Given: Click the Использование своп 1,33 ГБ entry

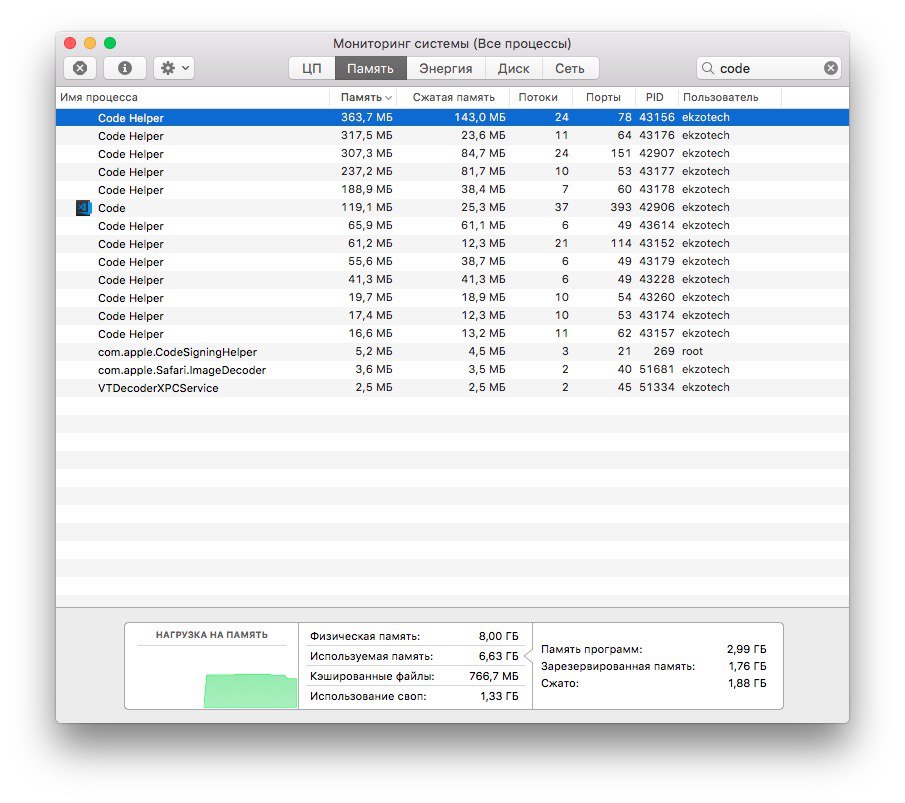Looking at the screenshot, I should pos(414,696).
